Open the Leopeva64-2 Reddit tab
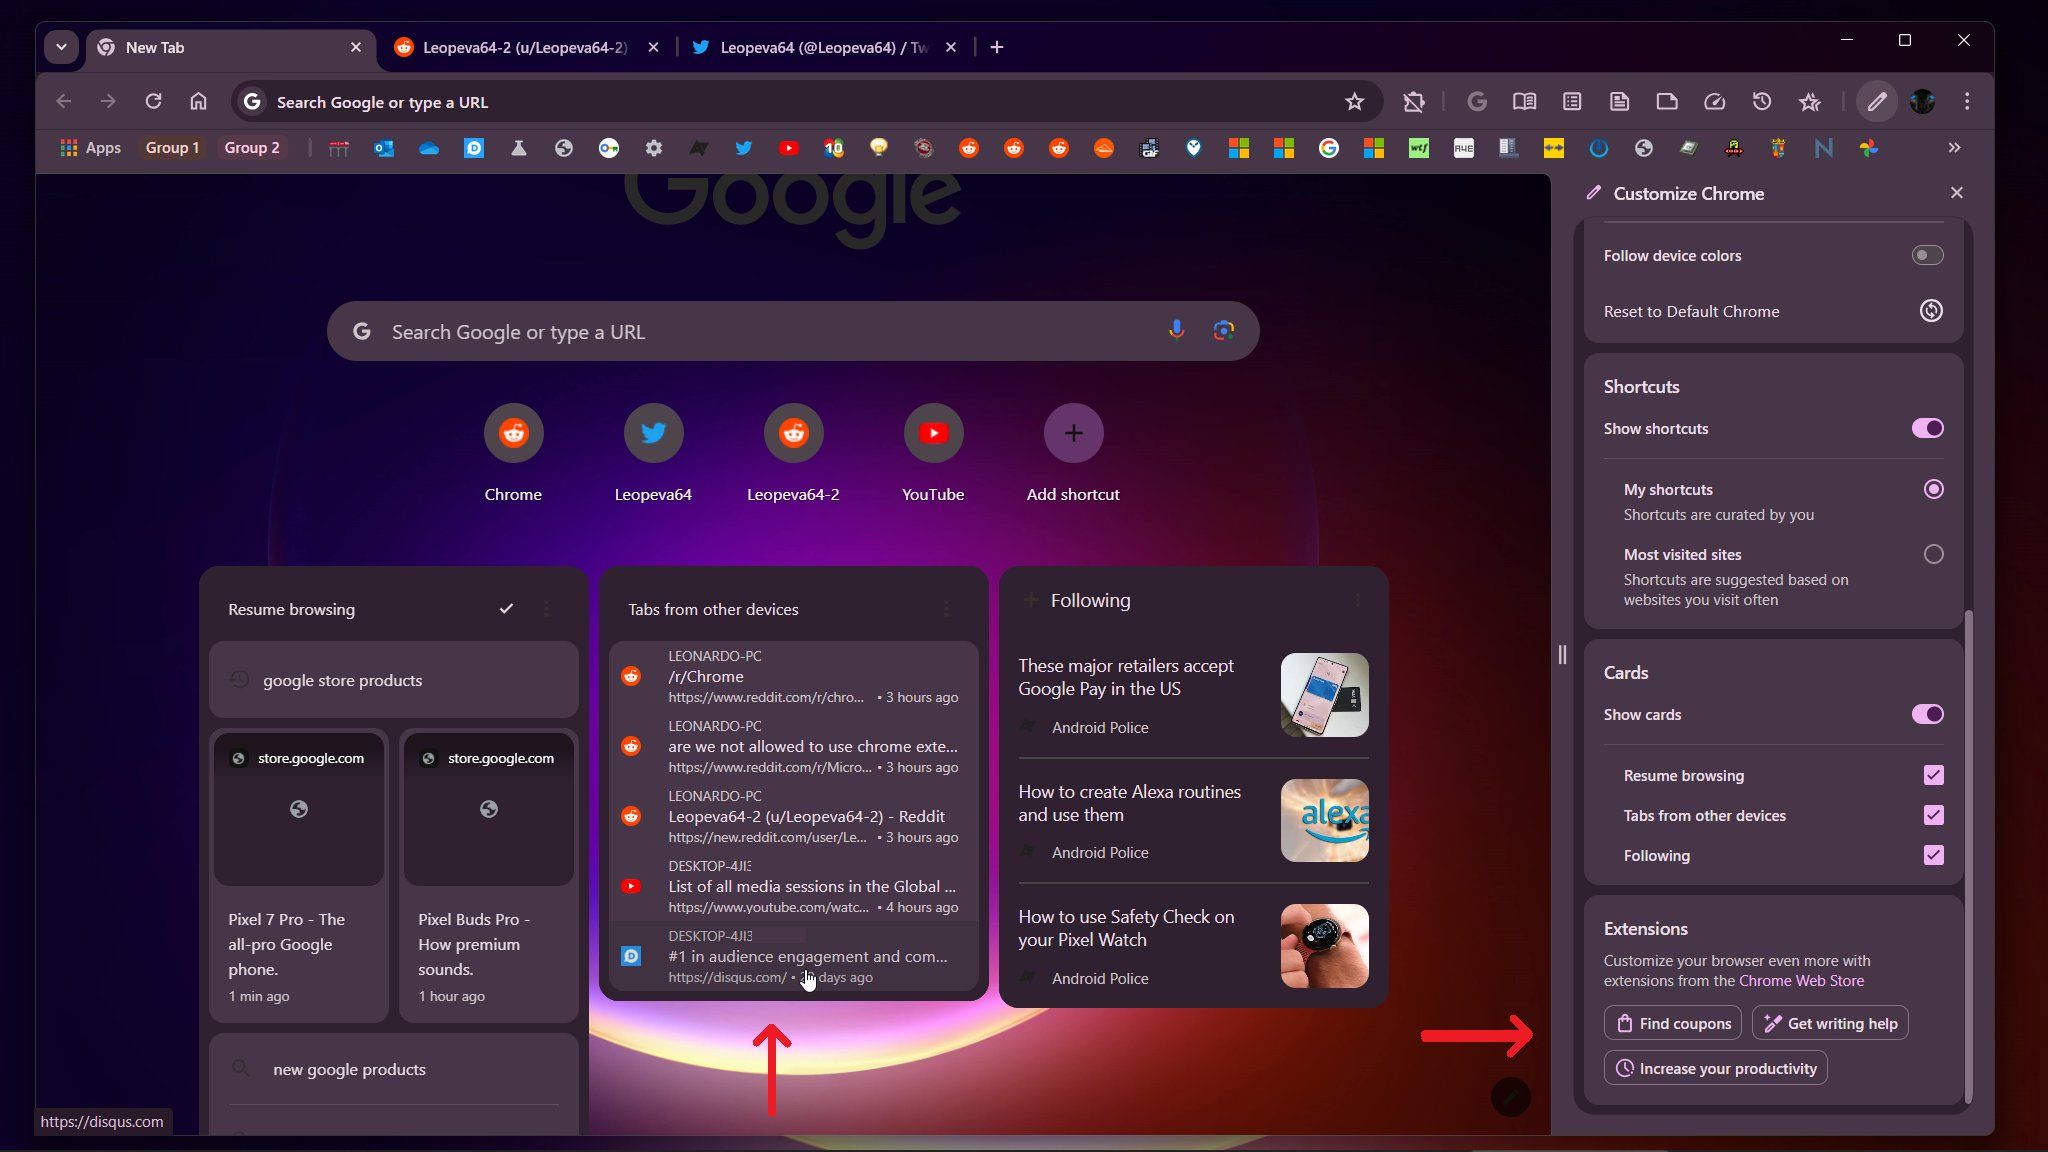Screen dimensions: 2048x1152 520,46
